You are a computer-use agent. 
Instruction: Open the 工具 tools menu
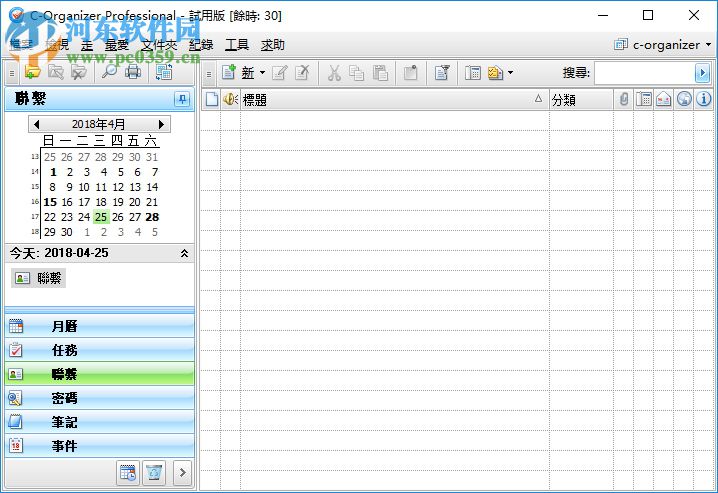pyautogui.click(x=237, y=45)
